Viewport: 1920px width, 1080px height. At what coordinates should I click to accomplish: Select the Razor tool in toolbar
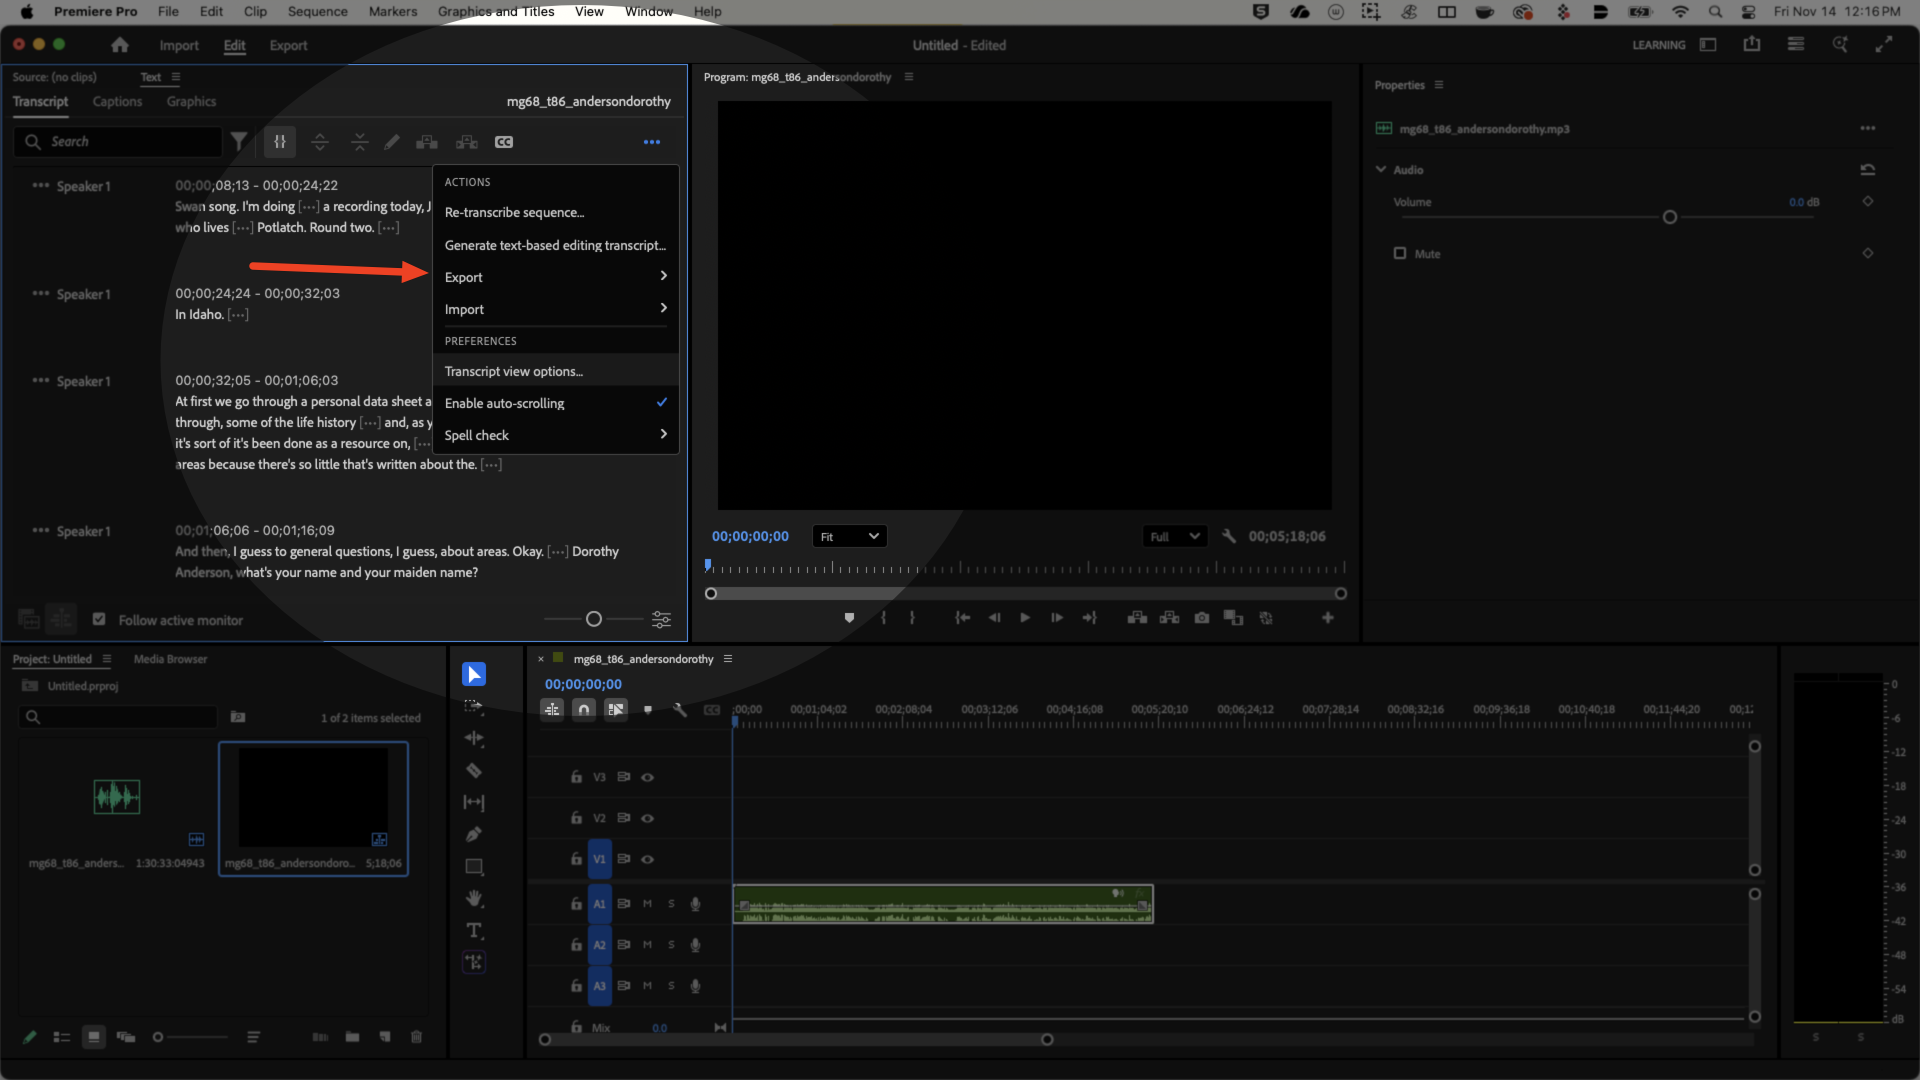474,771
